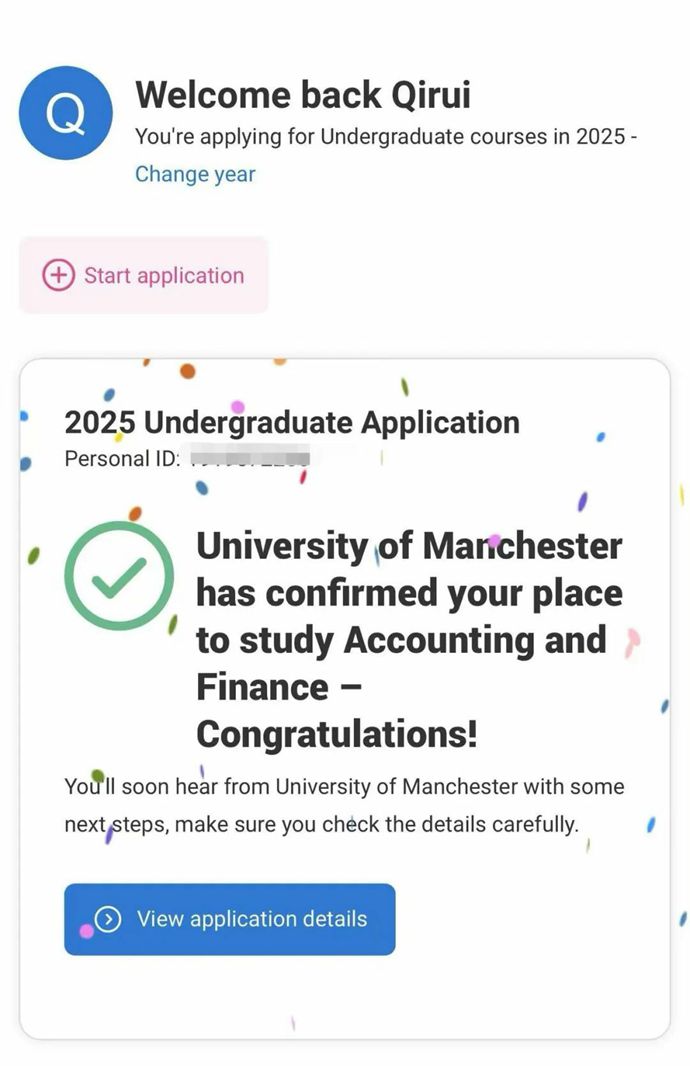The width and height of the screenshot is (690, 1066).
Task: Click the orange confetti dot at card top
Action: click(x=187, y=372)
